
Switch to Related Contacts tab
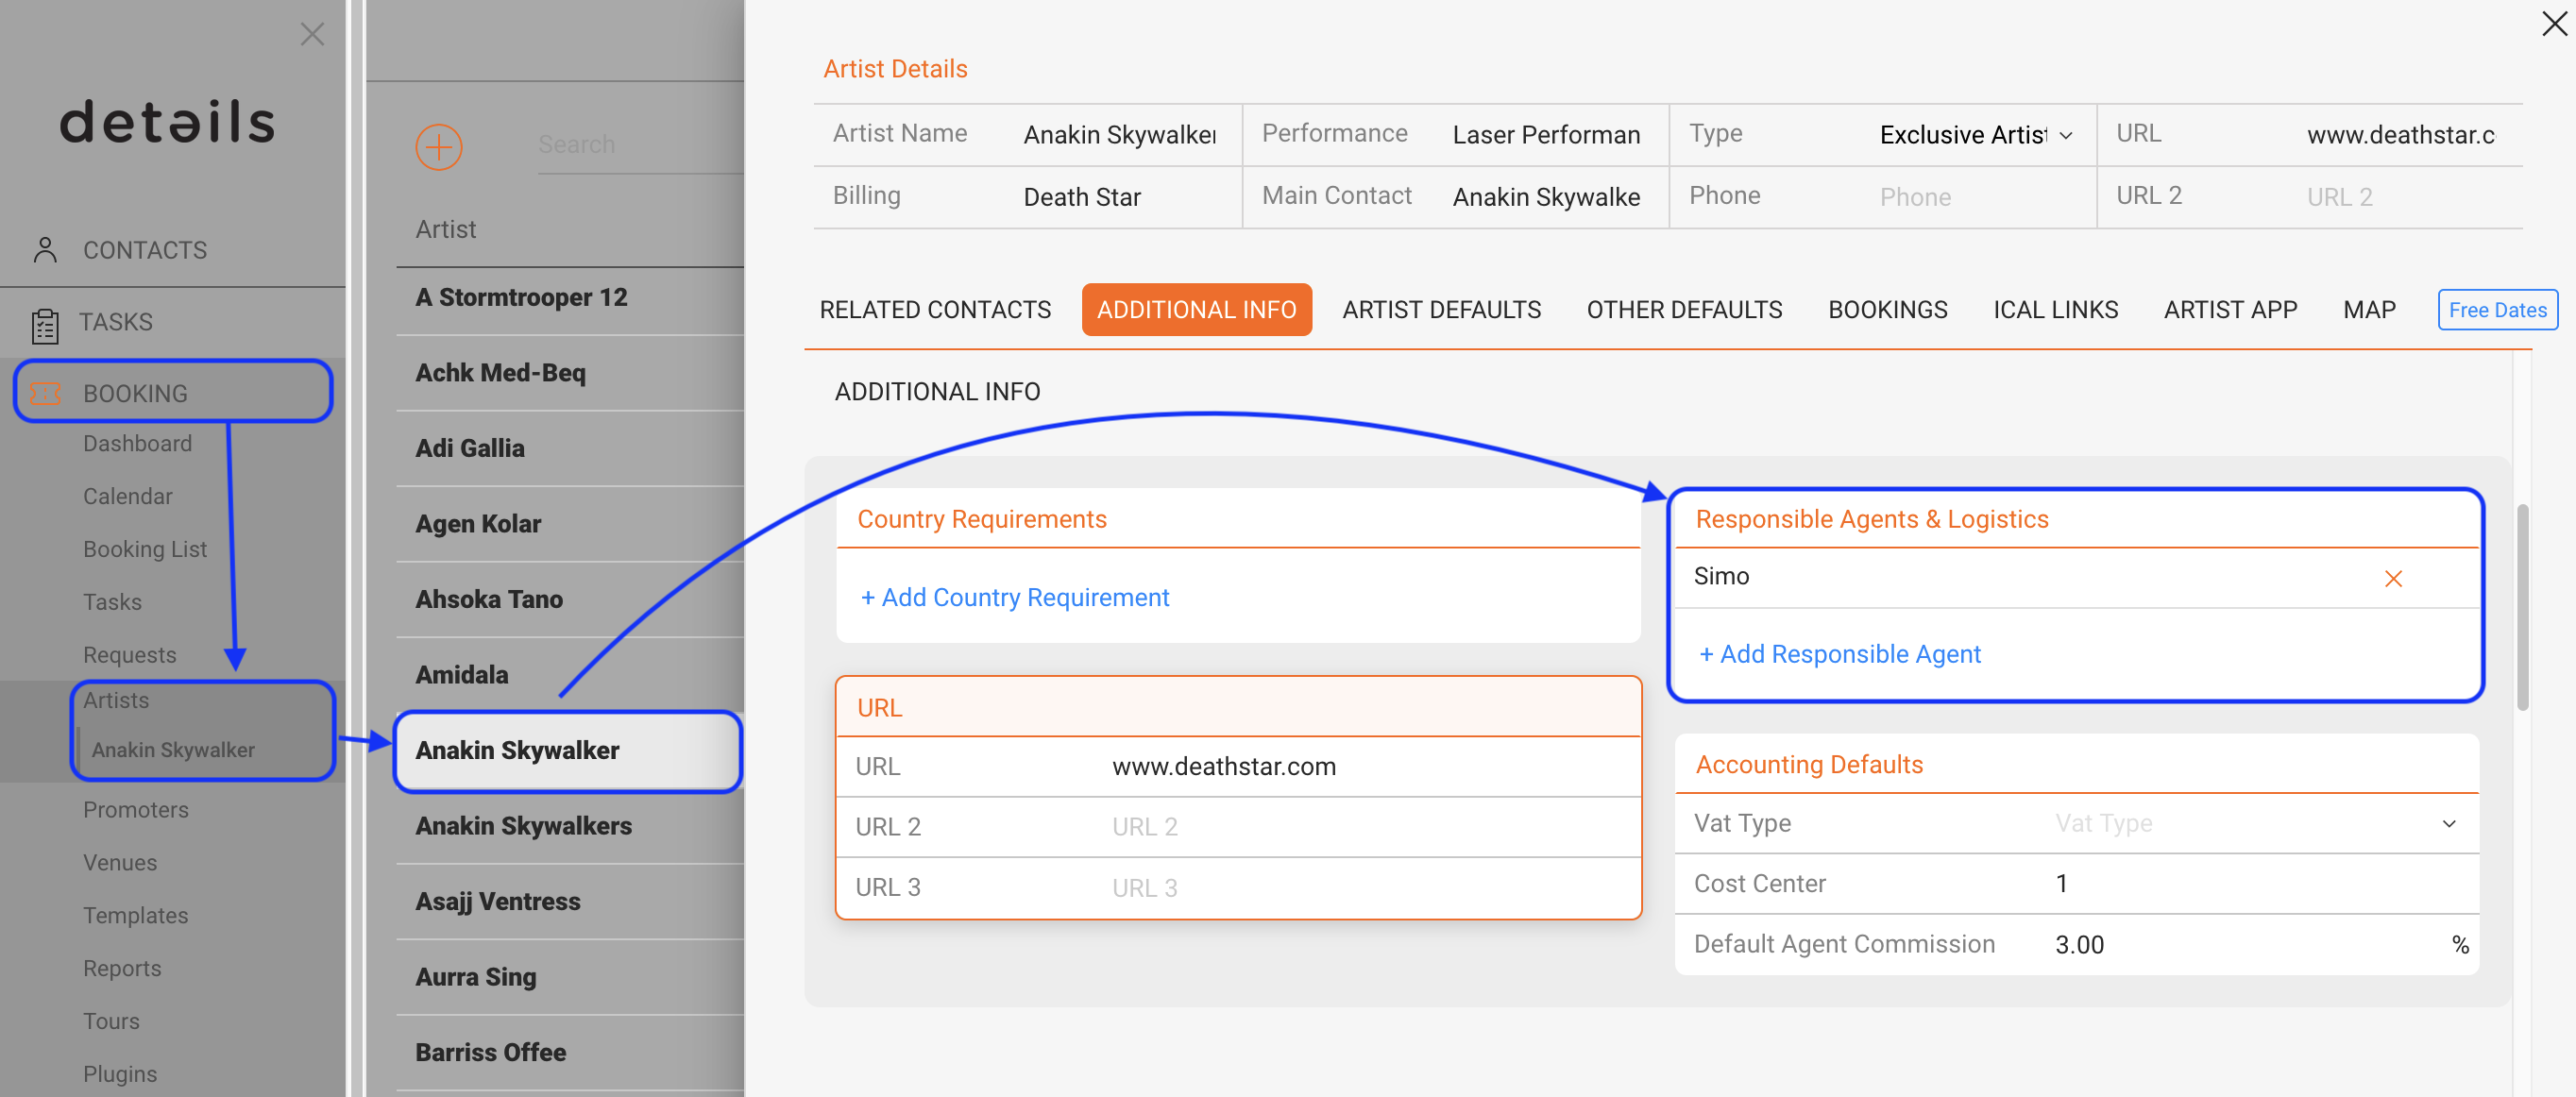click(x=935, y=310)
